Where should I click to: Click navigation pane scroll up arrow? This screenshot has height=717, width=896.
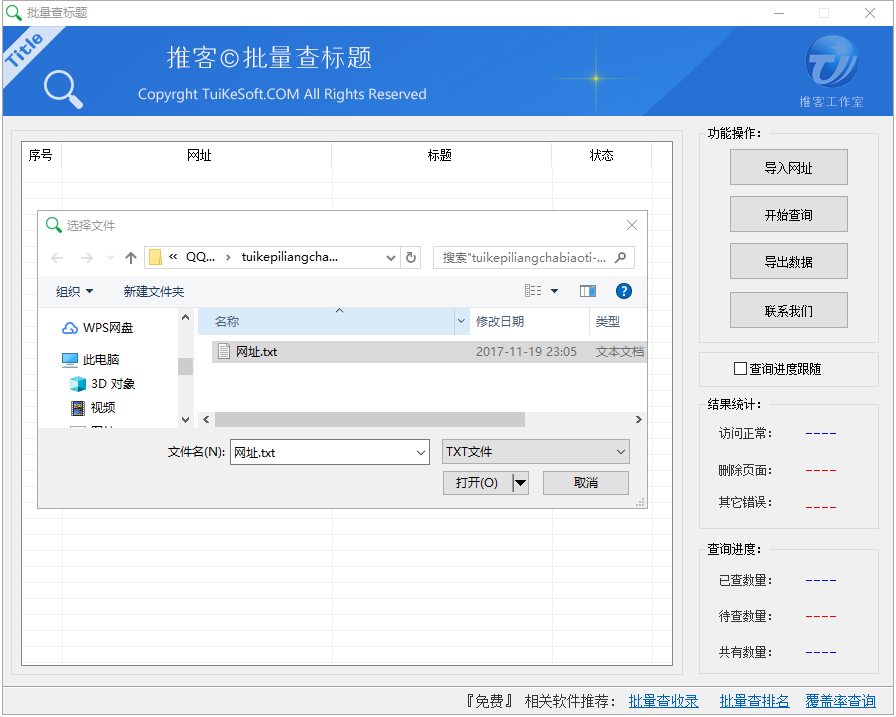point(185,317)
